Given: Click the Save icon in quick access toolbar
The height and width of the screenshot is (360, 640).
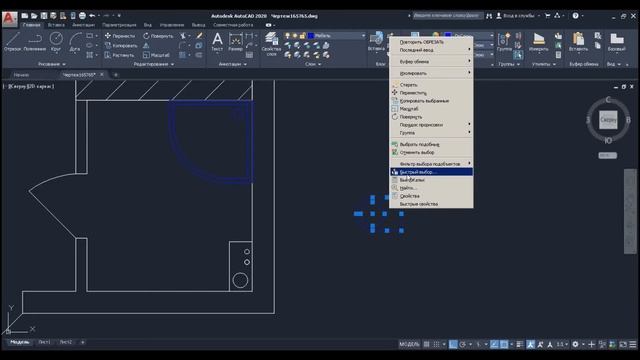Looking at the screenshot, I should (x=44, y=16).
